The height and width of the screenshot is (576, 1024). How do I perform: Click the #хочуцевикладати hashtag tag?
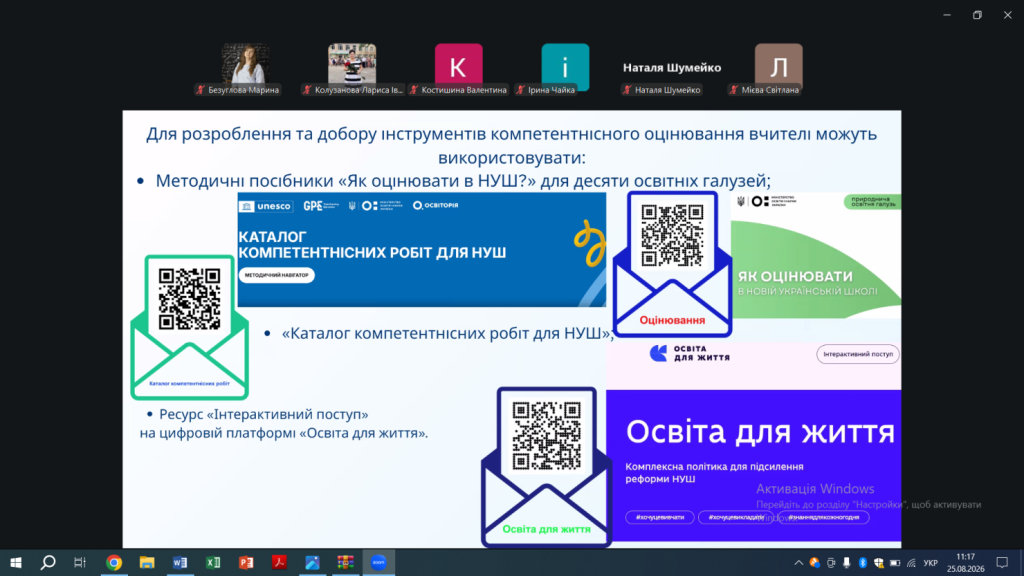tap(735, 517)
